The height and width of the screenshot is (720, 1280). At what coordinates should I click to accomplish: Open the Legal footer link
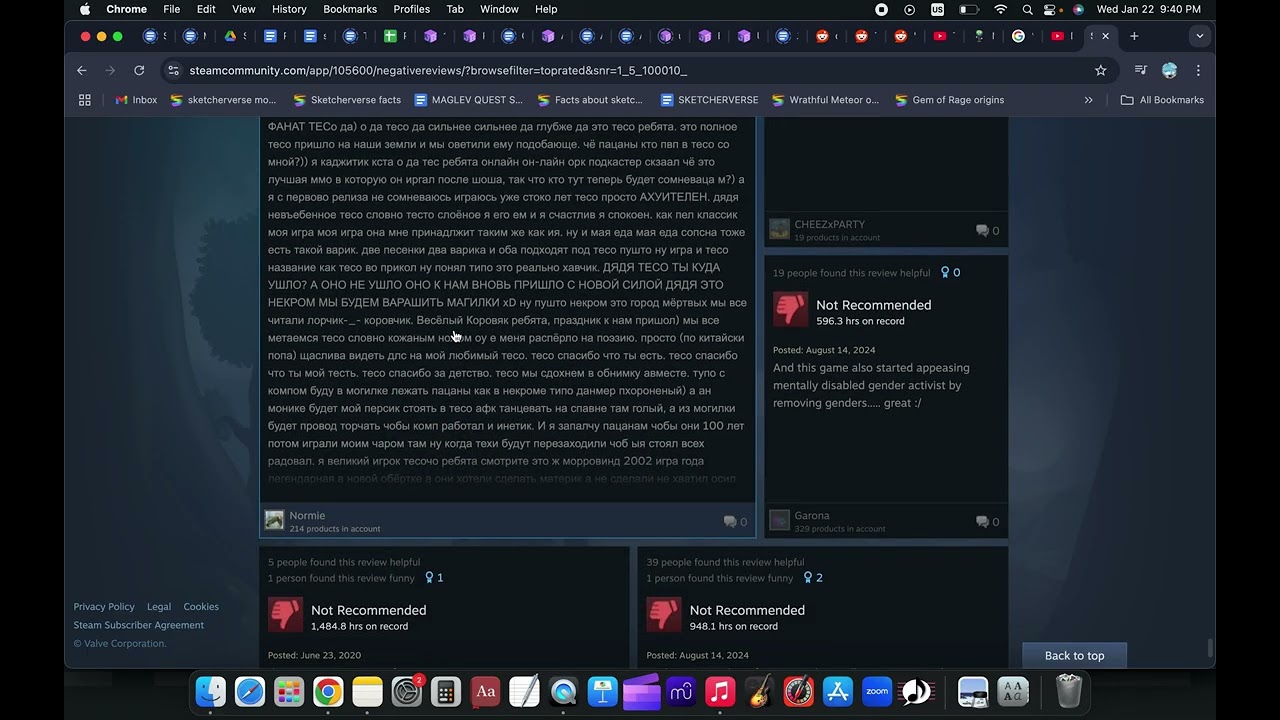pyautogui.click(x=159, y=607)
